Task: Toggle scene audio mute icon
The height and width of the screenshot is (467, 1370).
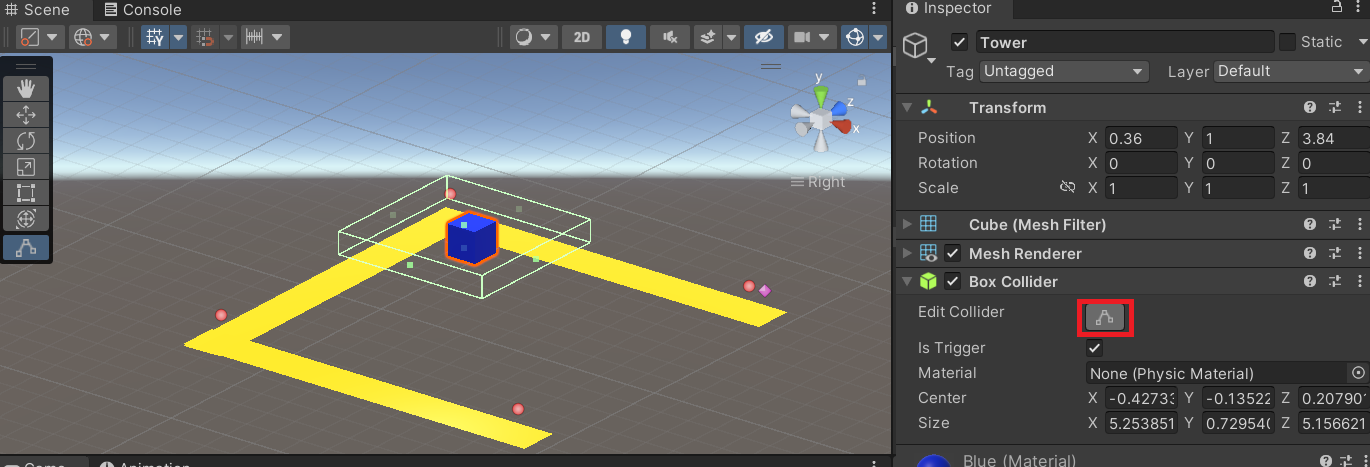Action: (x=670, y=37)
